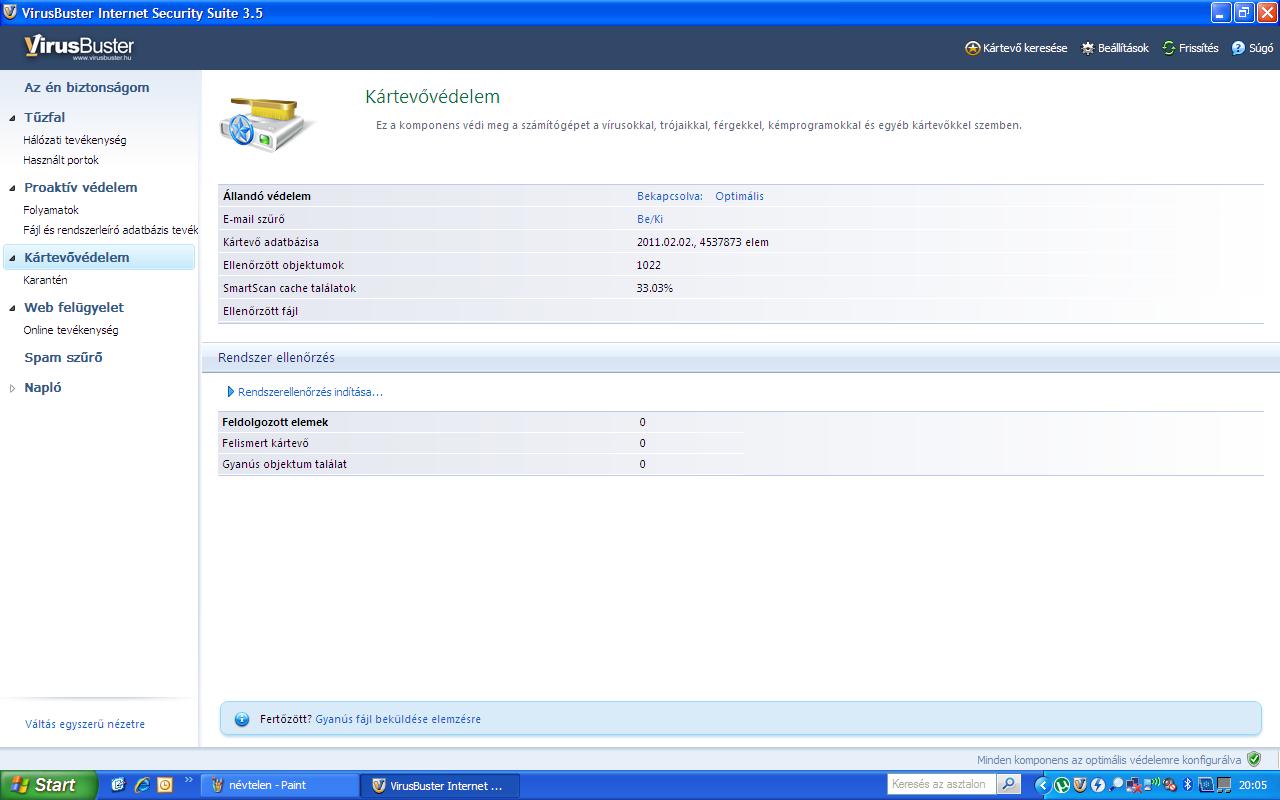The width and height of the screenshot is (1280, 800).
Task: Start Frissítés update
Action: pos(1190,48)
